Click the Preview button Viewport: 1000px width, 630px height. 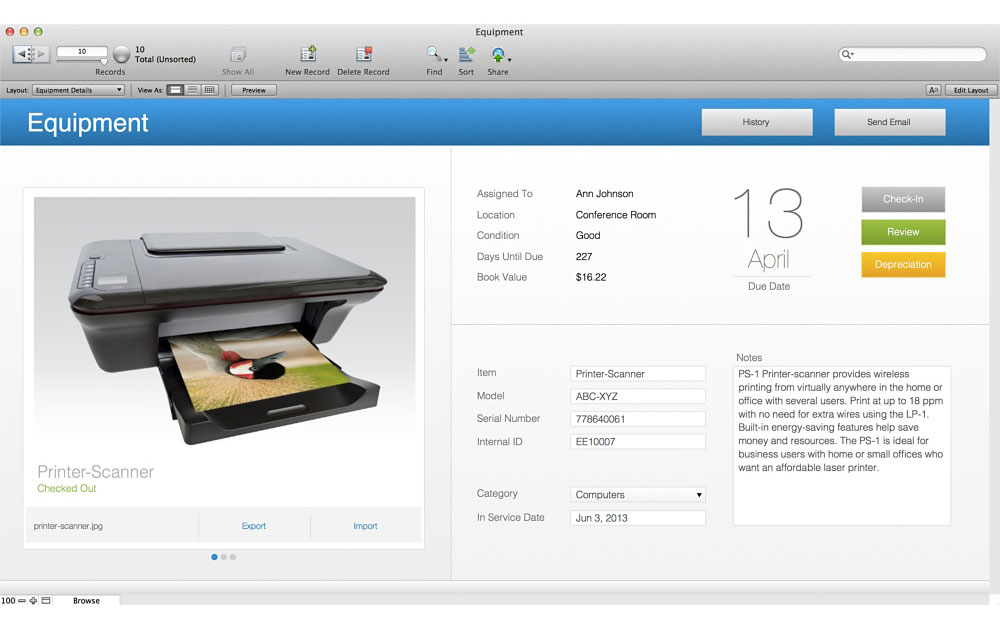254,90
